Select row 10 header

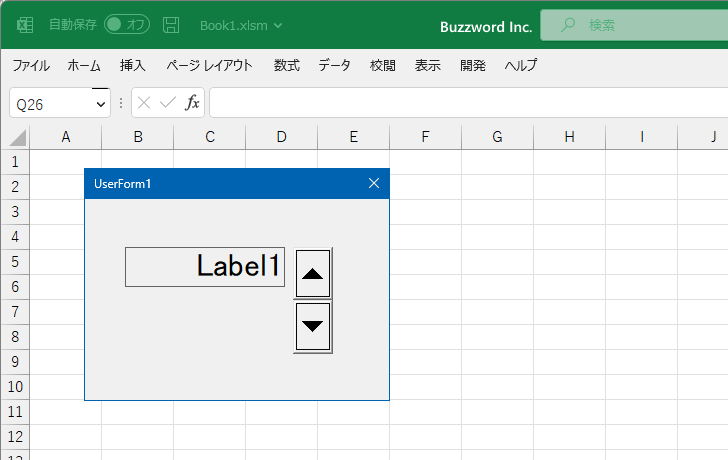tap(15, 387)
